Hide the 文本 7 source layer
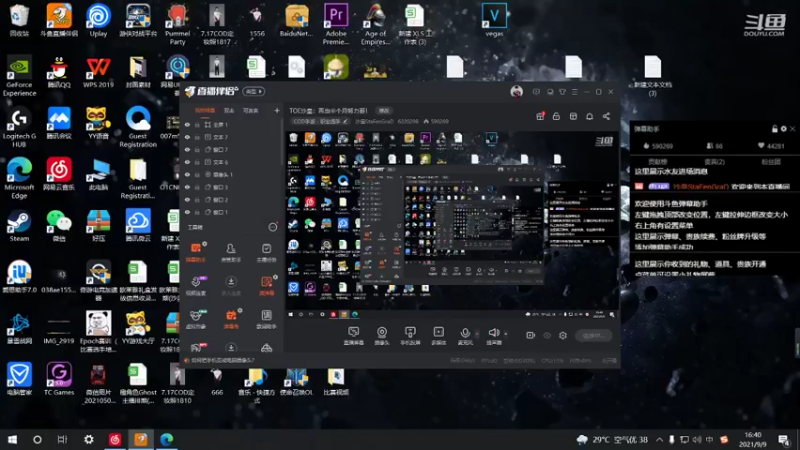 pyautogui.click(x=187, y=137)
